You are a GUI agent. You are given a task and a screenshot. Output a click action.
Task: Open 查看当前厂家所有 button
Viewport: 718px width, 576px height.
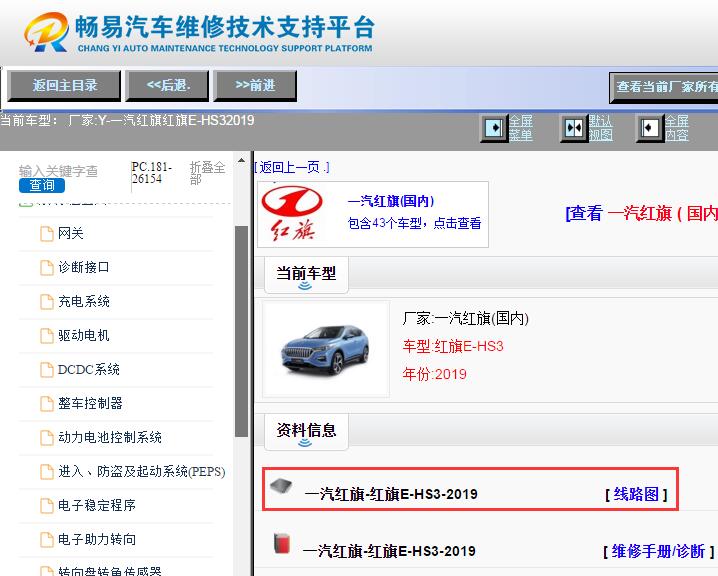click(x=664, y=87)
